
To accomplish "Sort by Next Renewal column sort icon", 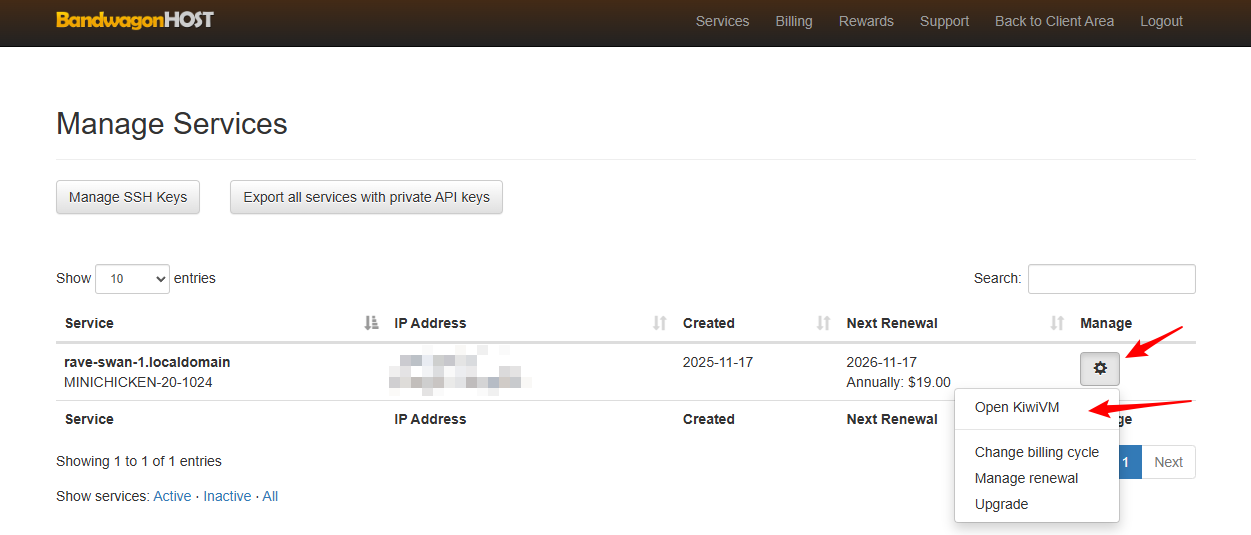I will [1057, 323].
